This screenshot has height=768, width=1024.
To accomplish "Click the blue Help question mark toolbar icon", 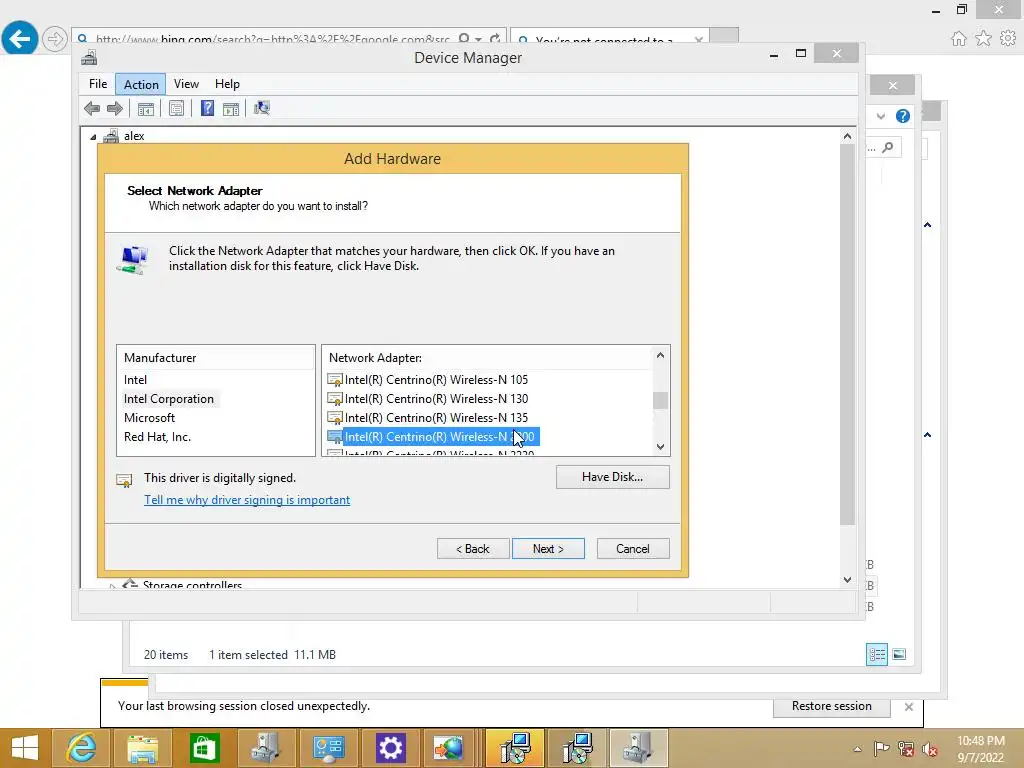I will pos(207,108).
